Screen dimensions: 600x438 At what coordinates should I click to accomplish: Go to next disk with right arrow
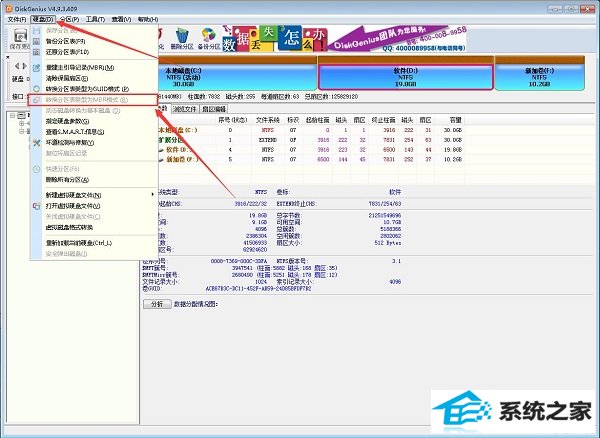(24, 66)
